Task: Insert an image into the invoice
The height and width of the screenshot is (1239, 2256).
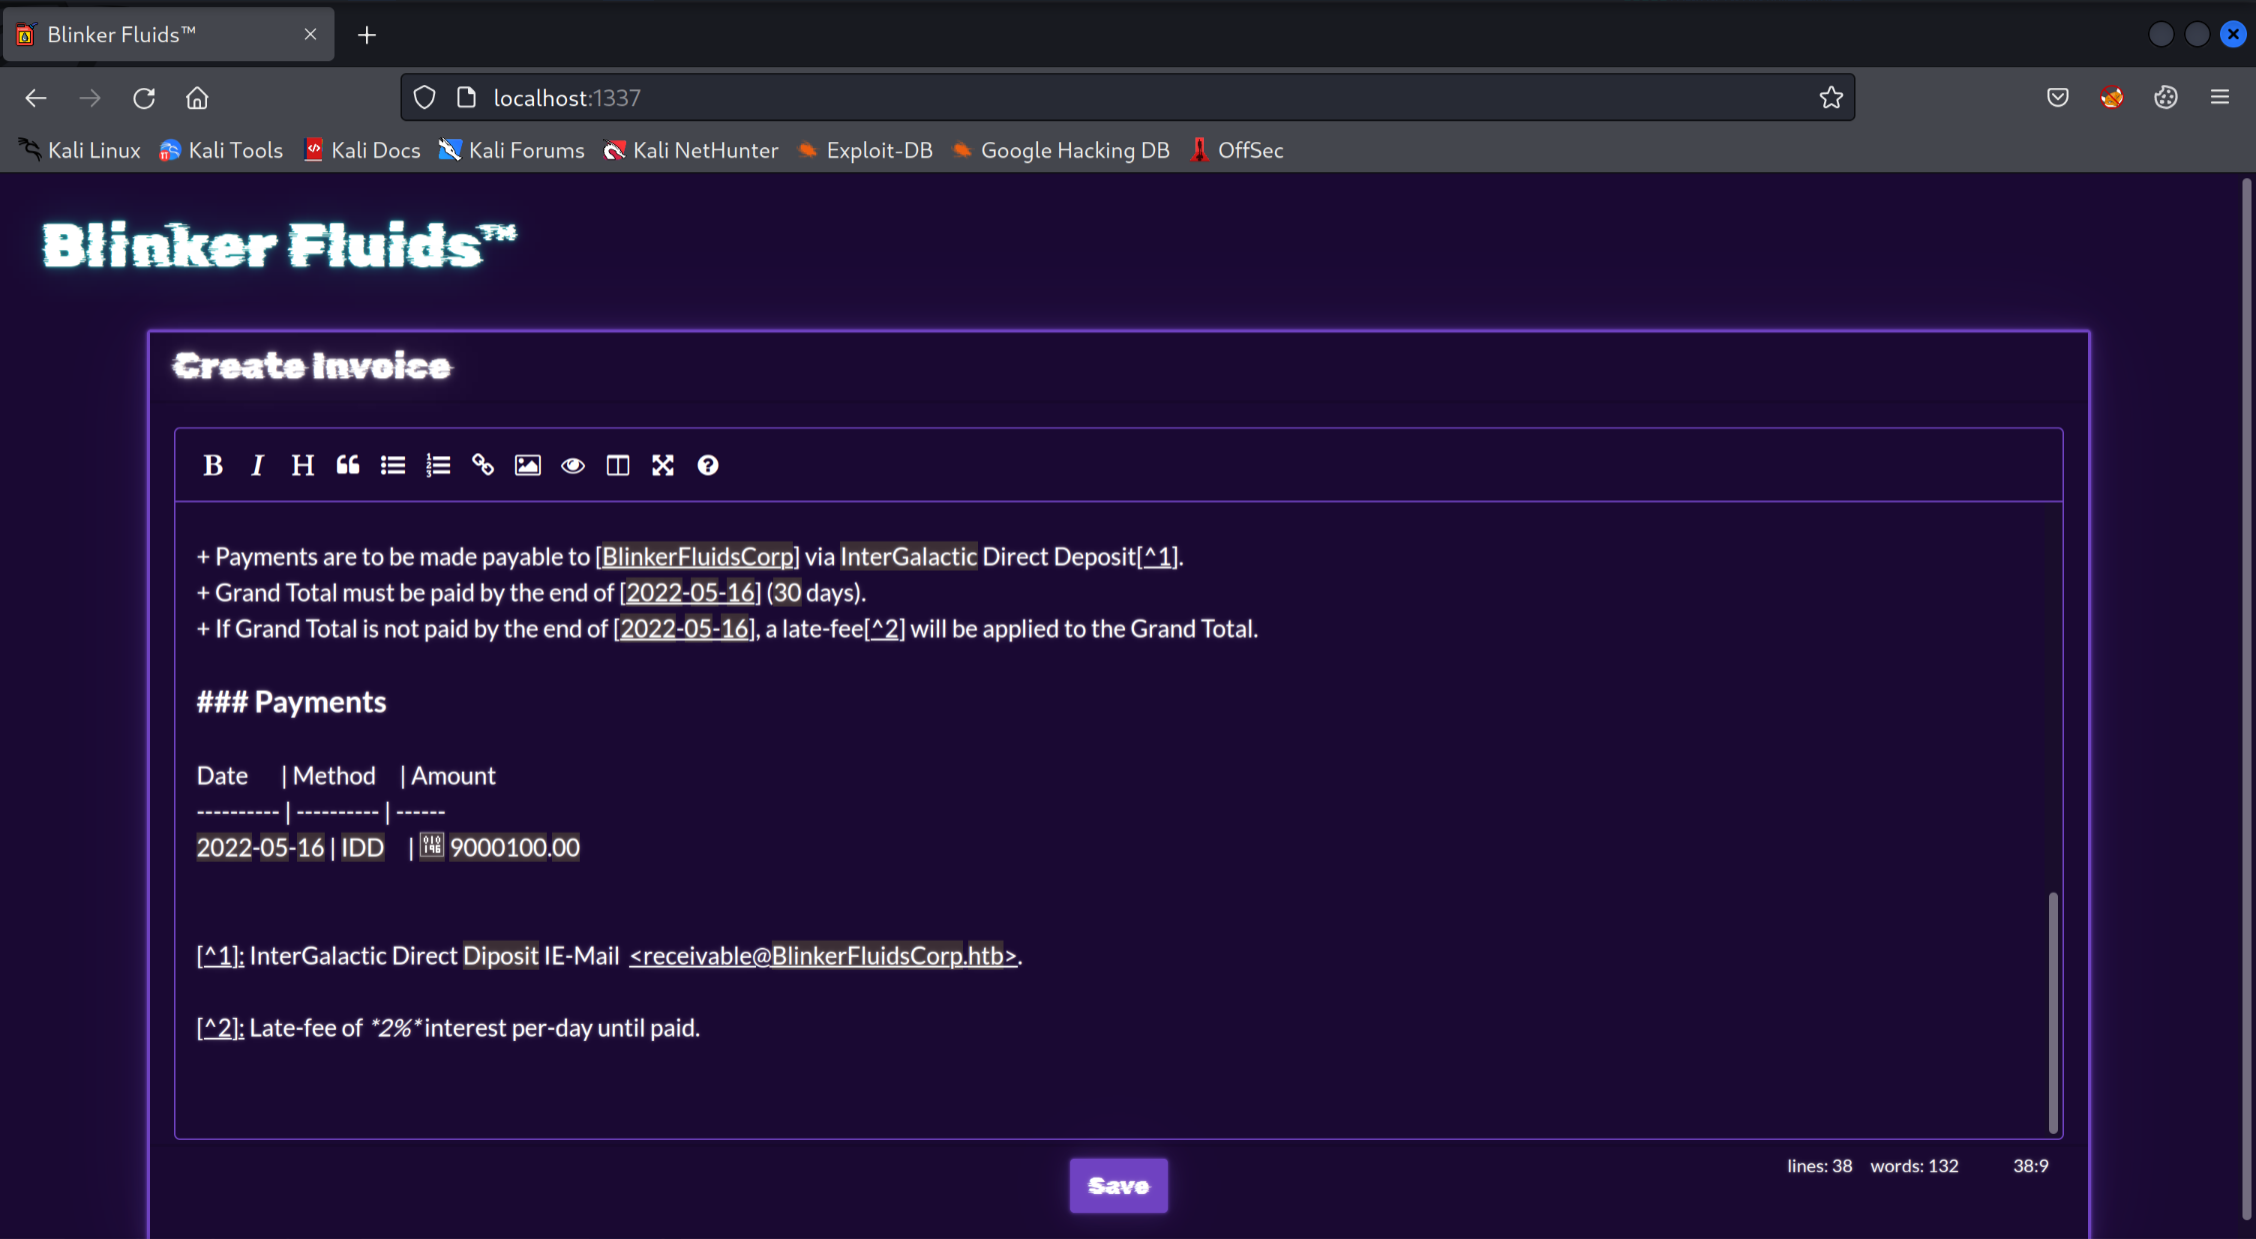Action: pyautogui.click(x=527, y=464)
